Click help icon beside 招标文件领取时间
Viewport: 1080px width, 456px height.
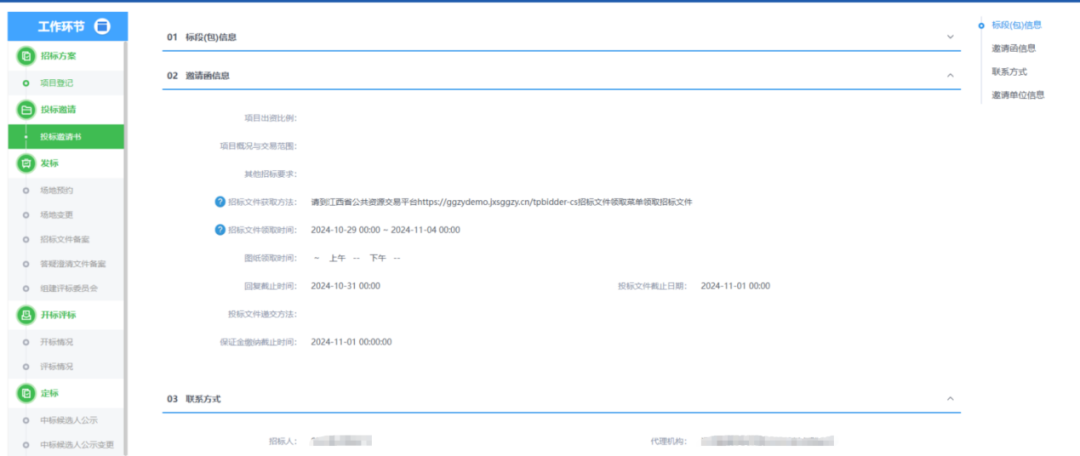tap(220, 229)
